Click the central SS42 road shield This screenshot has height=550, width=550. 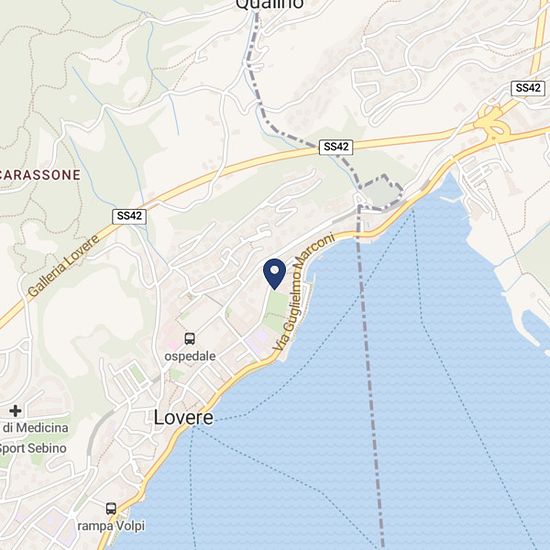coord(336,147)
